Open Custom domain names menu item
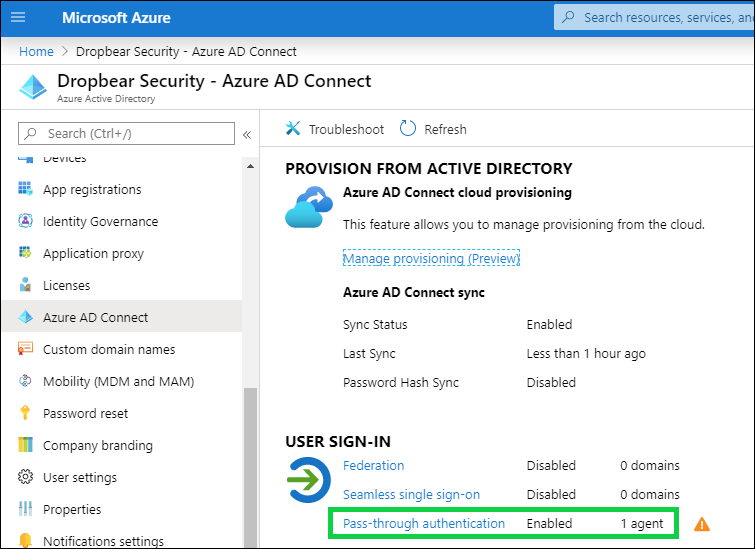This screenshot has height=549, width=755. point(121,349)
